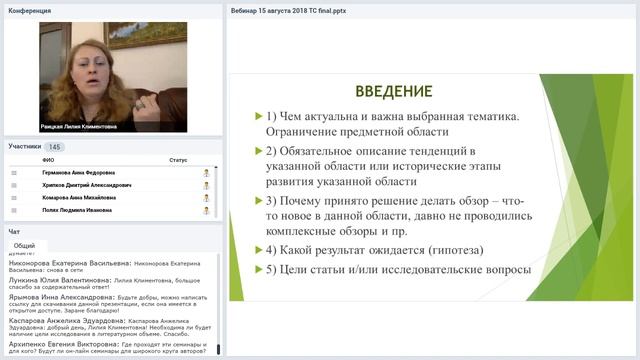Click the chat scrollbar thumb
The height and width of the screenshot is (360, 640).
coord(218,349)
